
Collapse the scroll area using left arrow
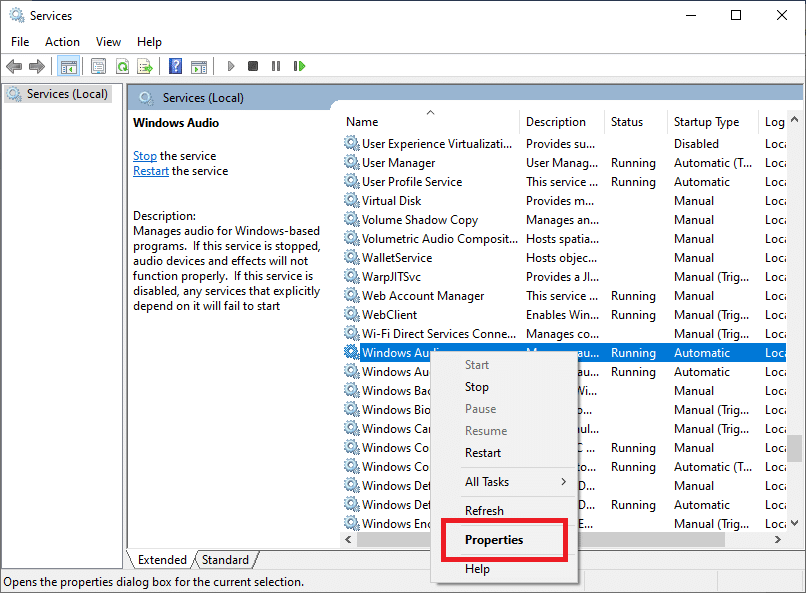347,539
